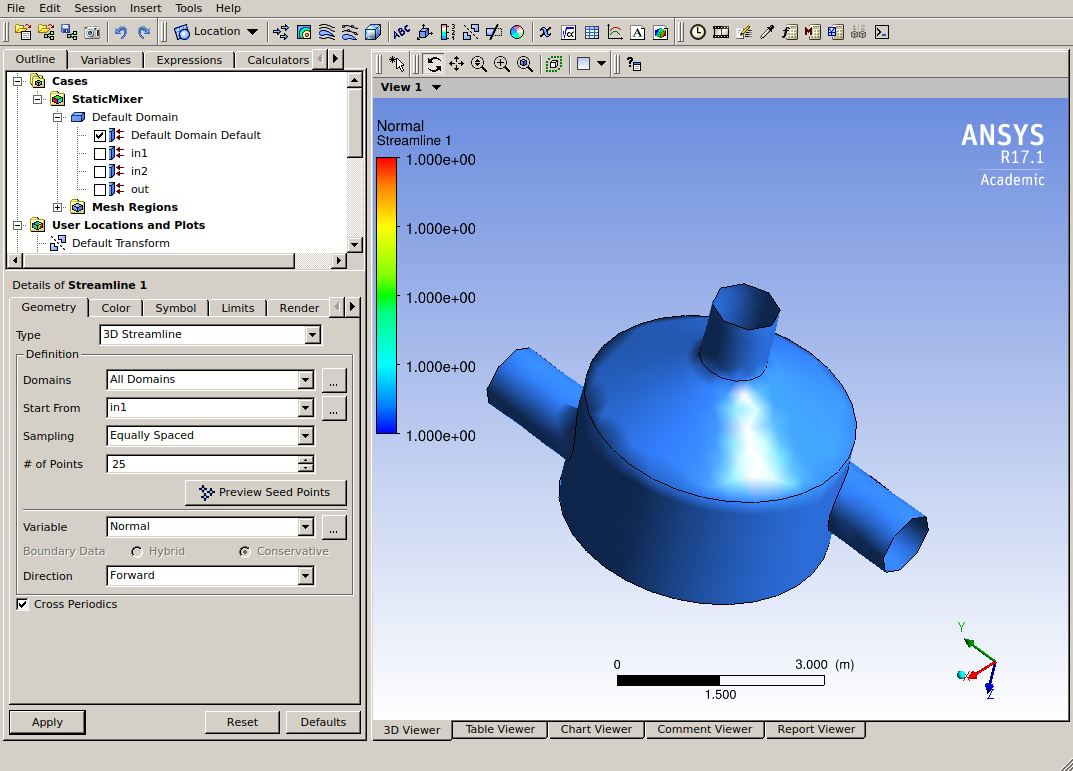This screenshot has width=1073, height=771.
Task: Open the Tools menu
Action: pyautogui.click(x=188, y=8)
